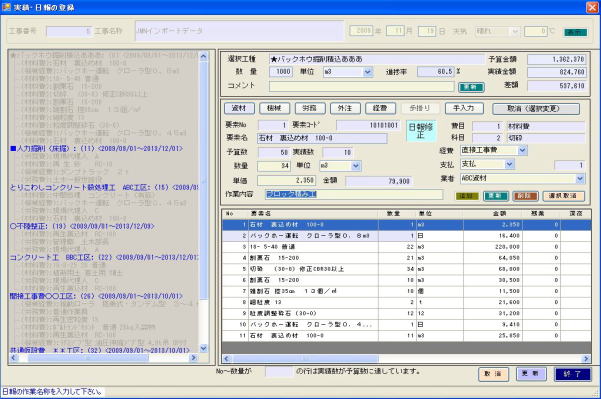Click the tree panel scroll-up arrow
Image resolution: width=601 pixels, height=399 pixels.
click(x=204, y=56)
